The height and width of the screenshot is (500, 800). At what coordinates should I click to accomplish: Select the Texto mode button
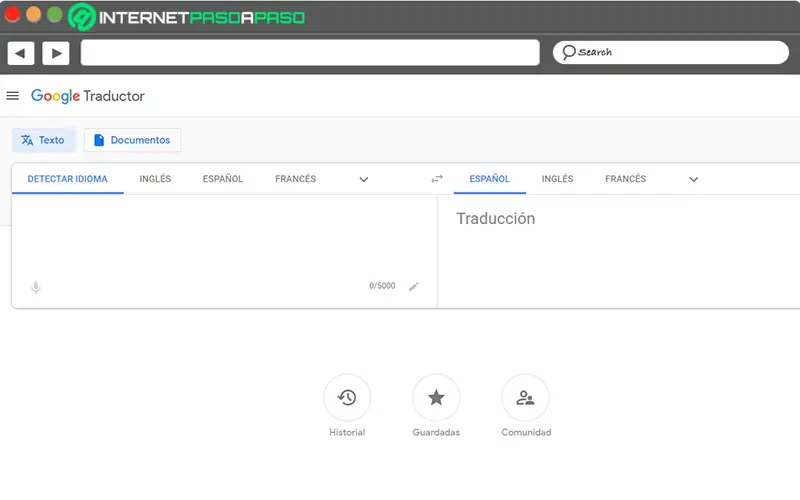click(43, 140)
